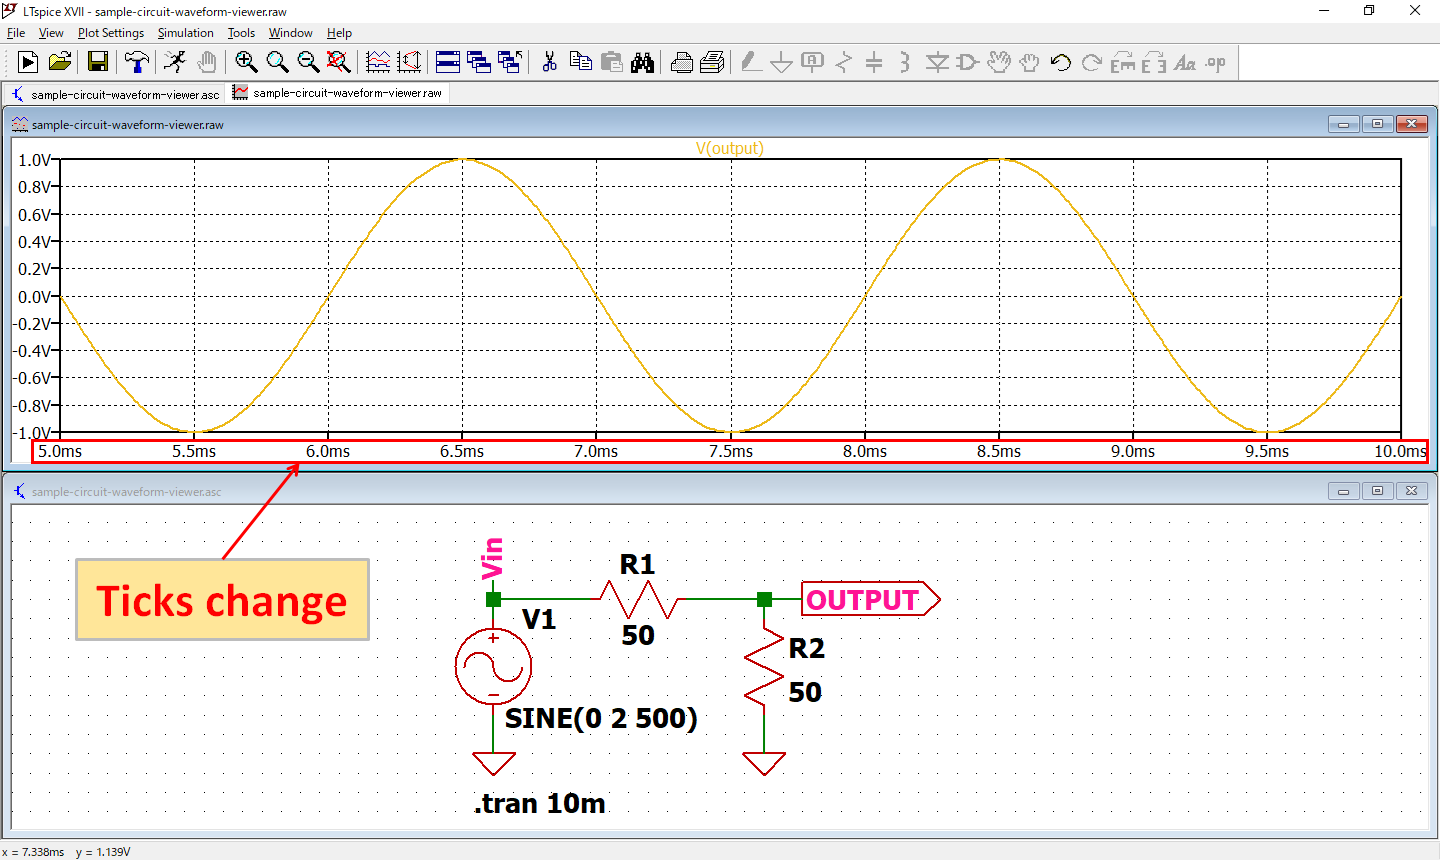The image size is (1440, 860).
Task: Select the Capacitor component tool
Action: pyautogui.click(x=875, y=62)
